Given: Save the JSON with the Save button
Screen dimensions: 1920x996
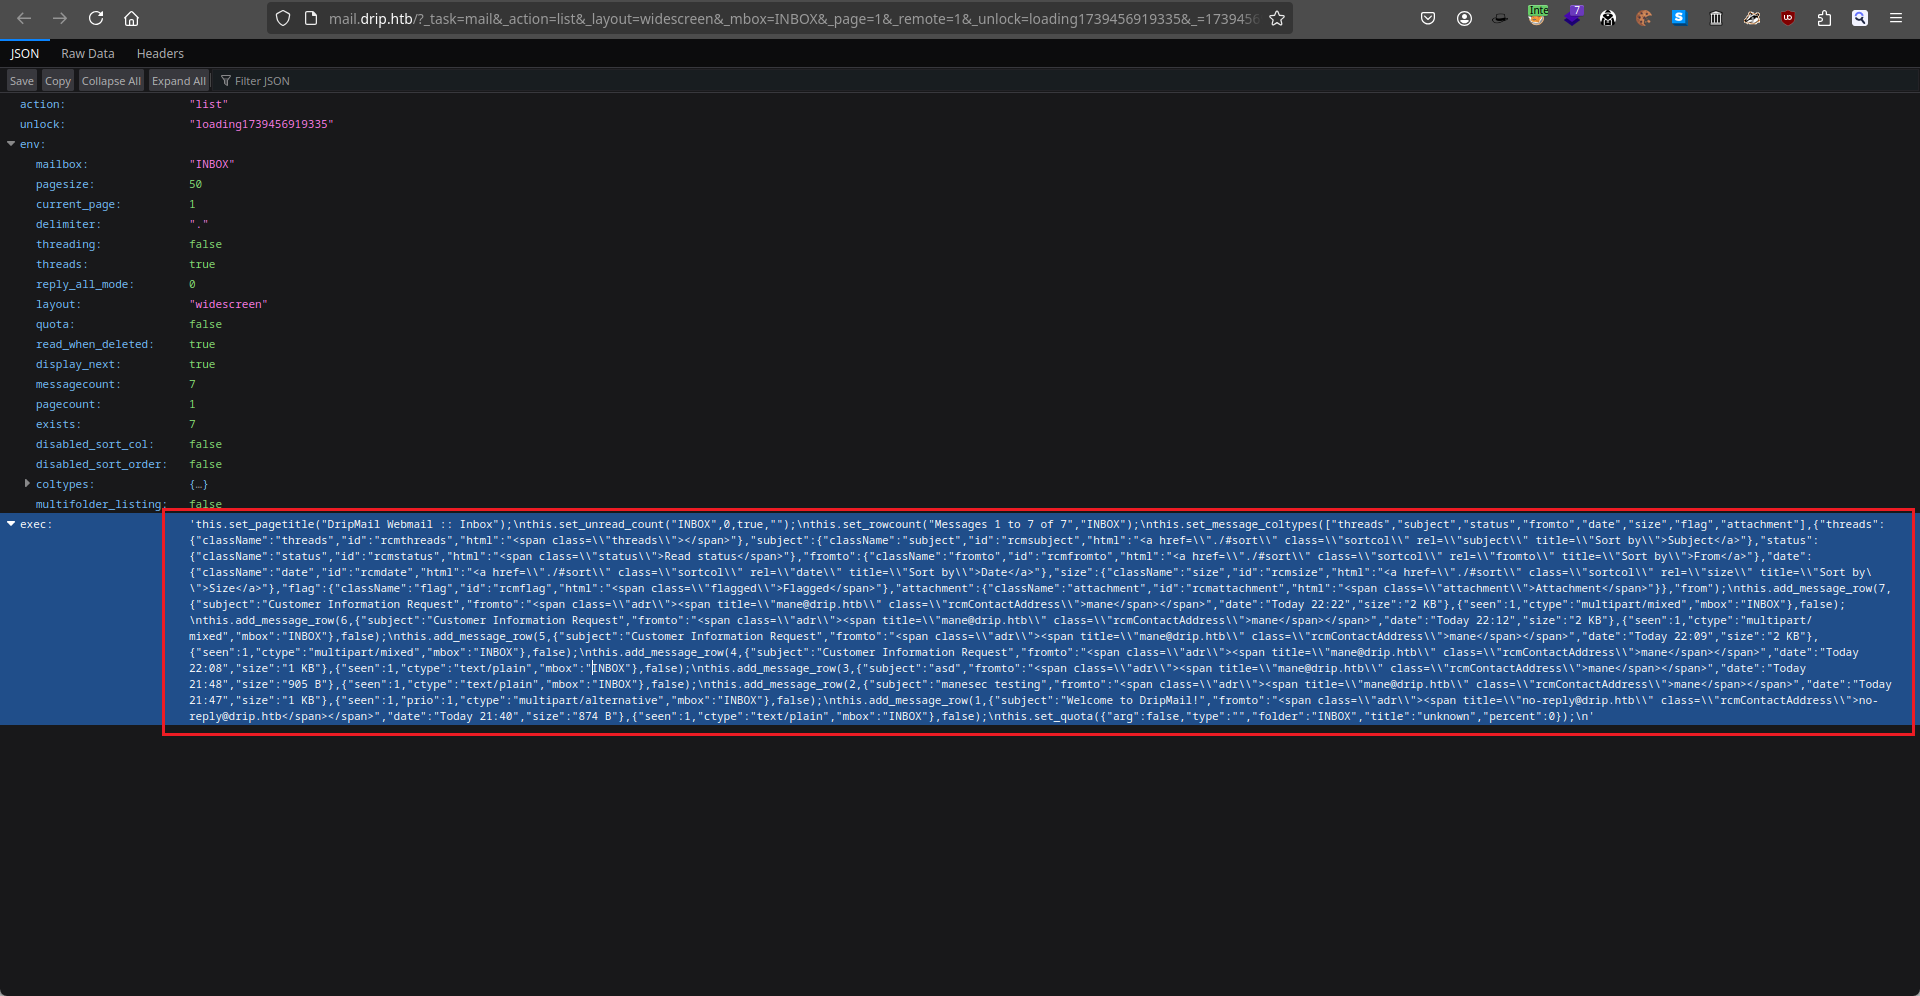Looking at the screenshot, I should tap(22, 81).
